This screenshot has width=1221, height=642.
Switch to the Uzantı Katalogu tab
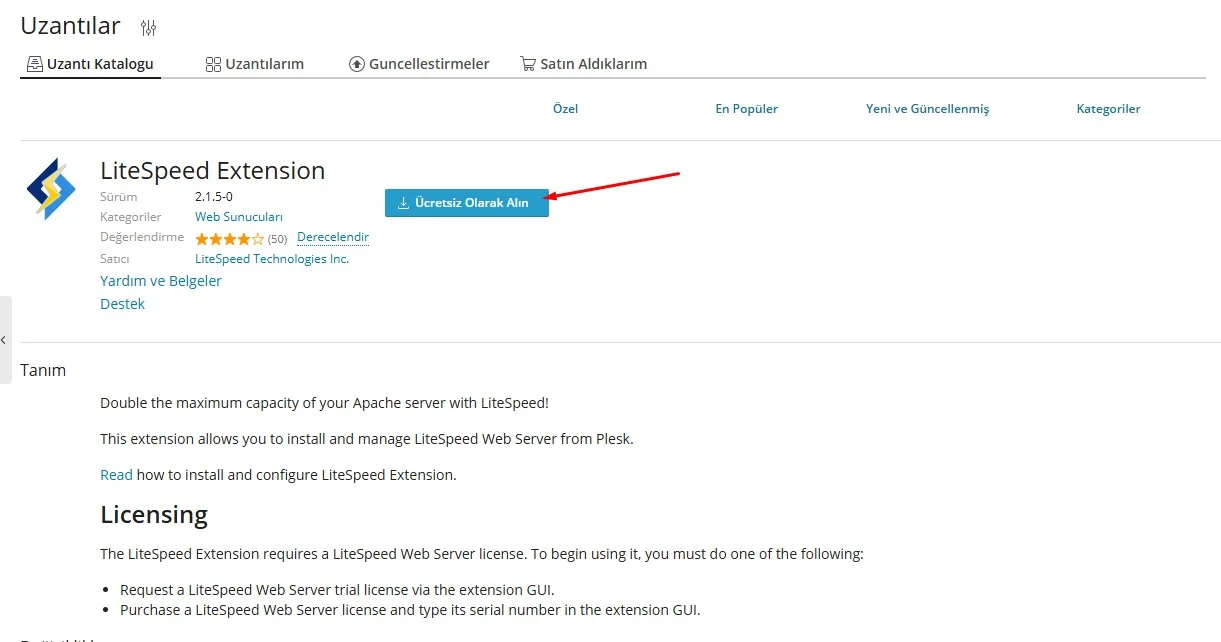[90, 64]
